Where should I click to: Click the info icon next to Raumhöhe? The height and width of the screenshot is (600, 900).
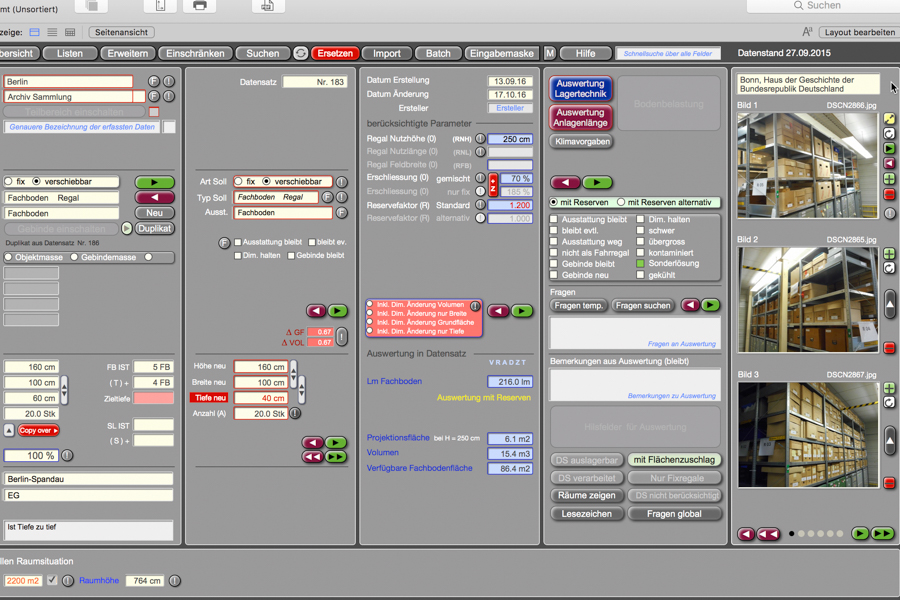point(175,580)
